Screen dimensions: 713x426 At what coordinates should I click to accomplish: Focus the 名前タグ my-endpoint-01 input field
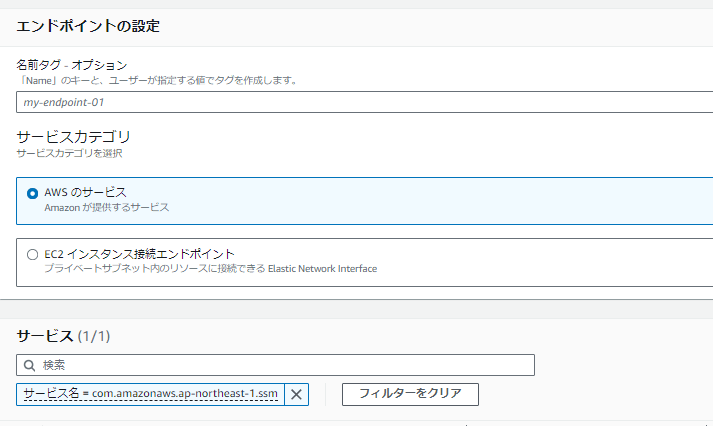tap(364, 102)
